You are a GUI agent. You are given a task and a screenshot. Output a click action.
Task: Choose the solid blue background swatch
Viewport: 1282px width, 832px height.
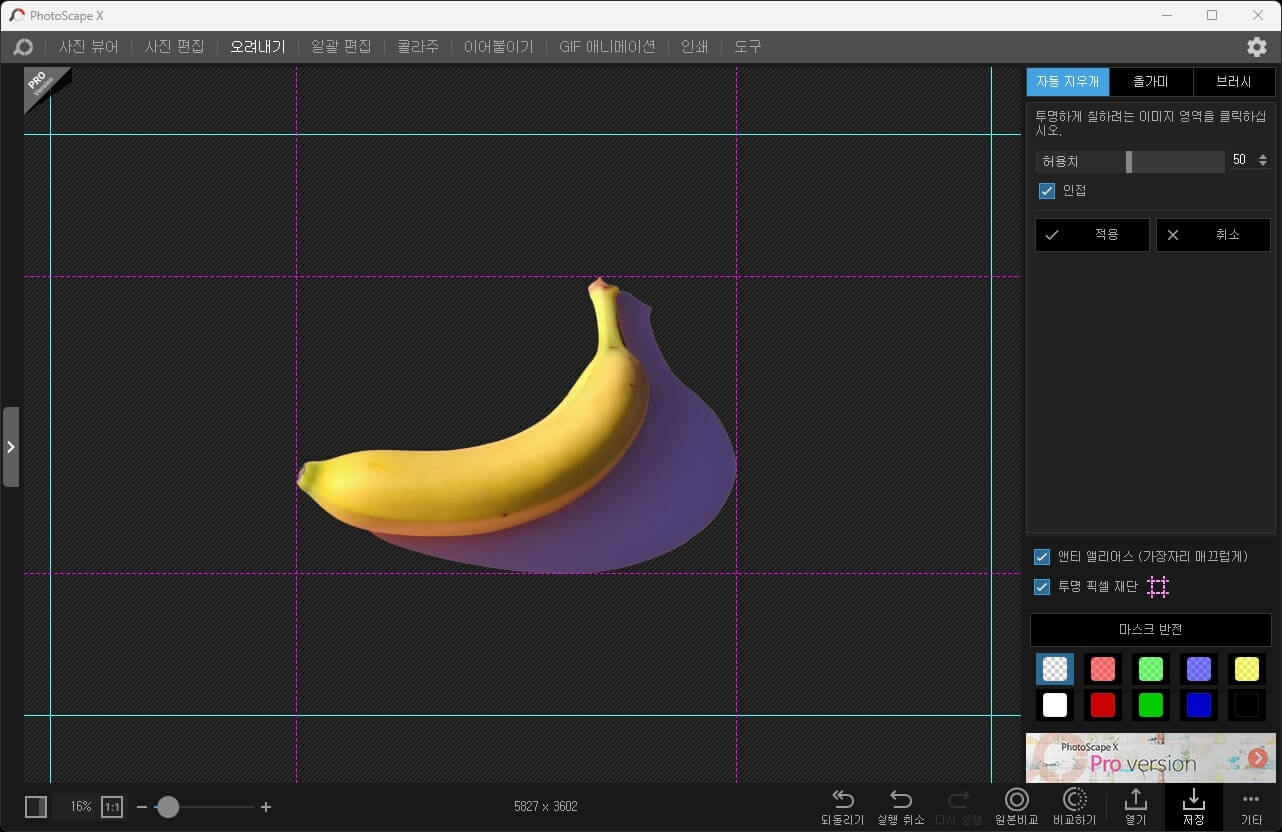point(1198,705)
